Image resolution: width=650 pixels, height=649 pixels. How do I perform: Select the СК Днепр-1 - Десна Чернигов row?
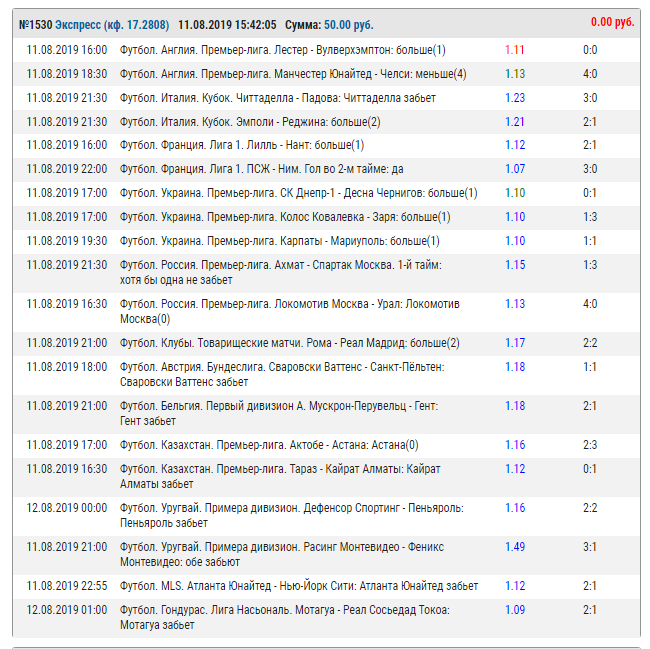pyautogui.click(x=327, y=194)
